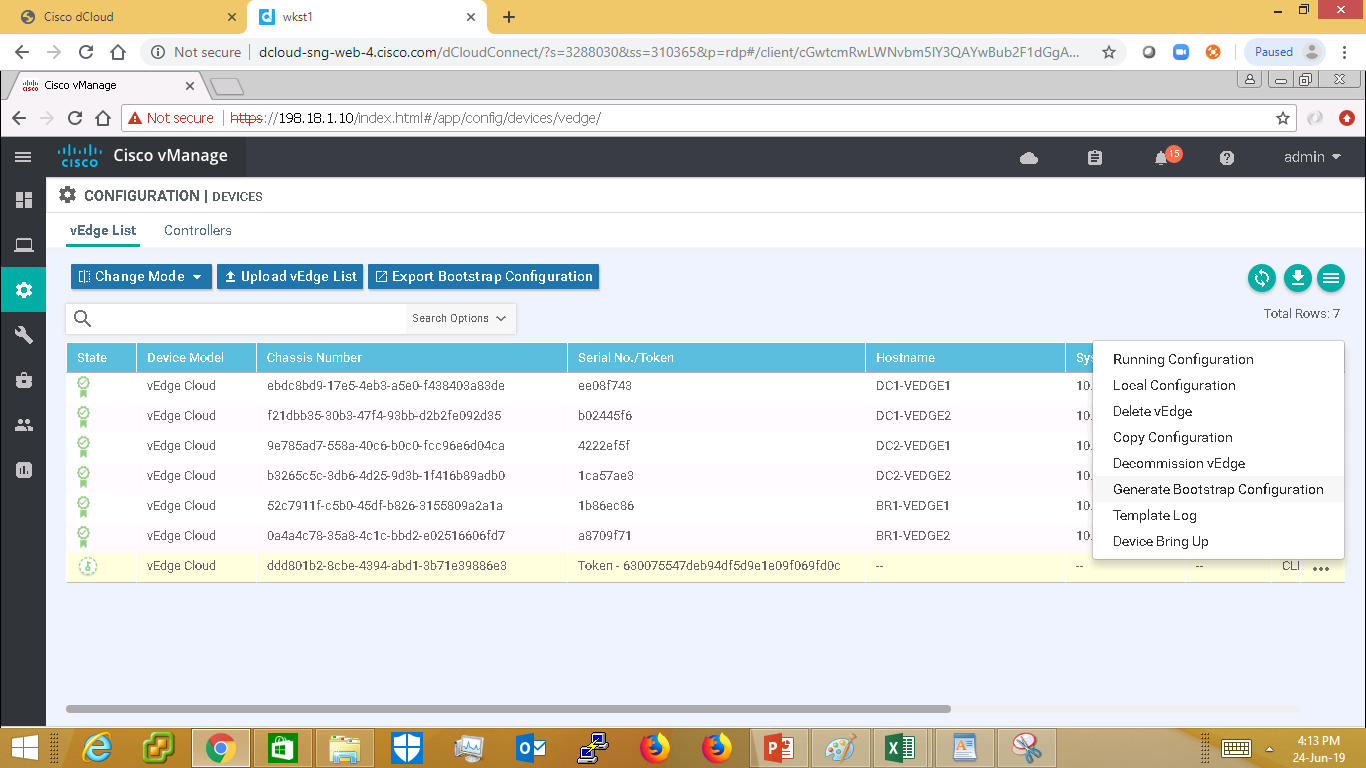Viewport: 1366px width, 768px height.
Task: Refresh the device table
Action: coord(1262,278)
